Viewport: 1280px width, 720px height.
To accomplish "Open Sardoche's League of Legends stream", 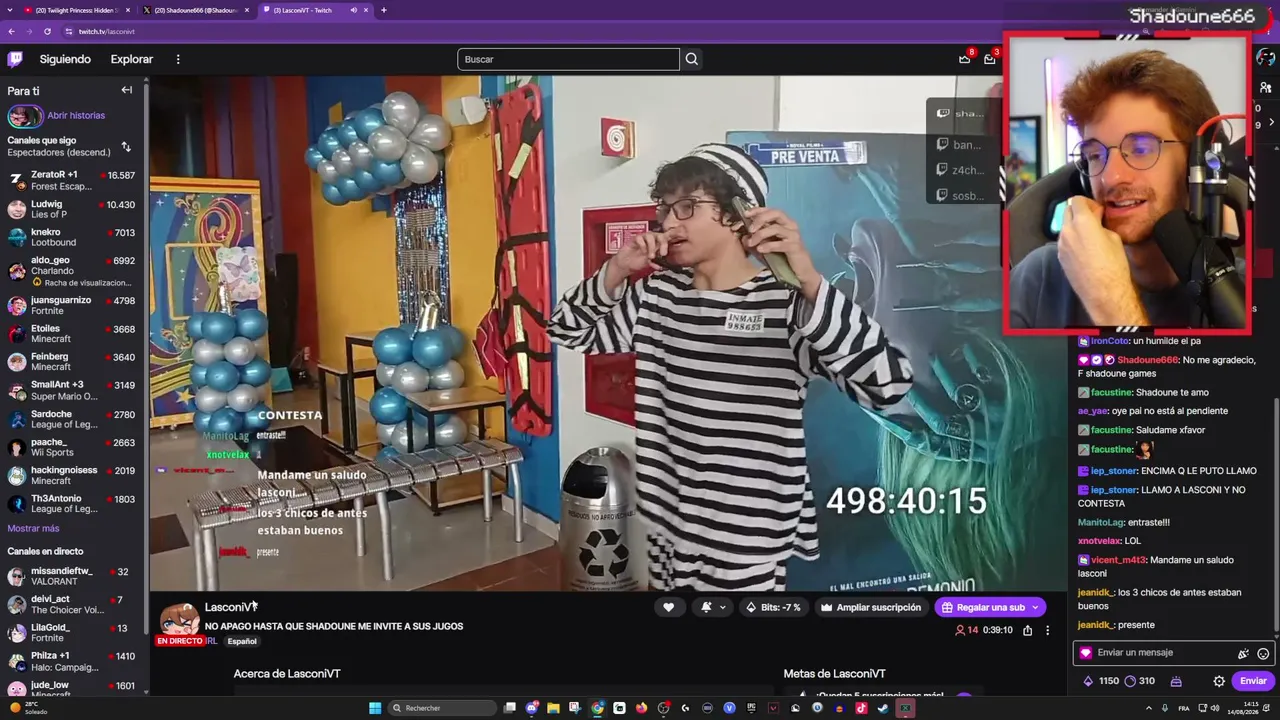I will click(72, 419).
